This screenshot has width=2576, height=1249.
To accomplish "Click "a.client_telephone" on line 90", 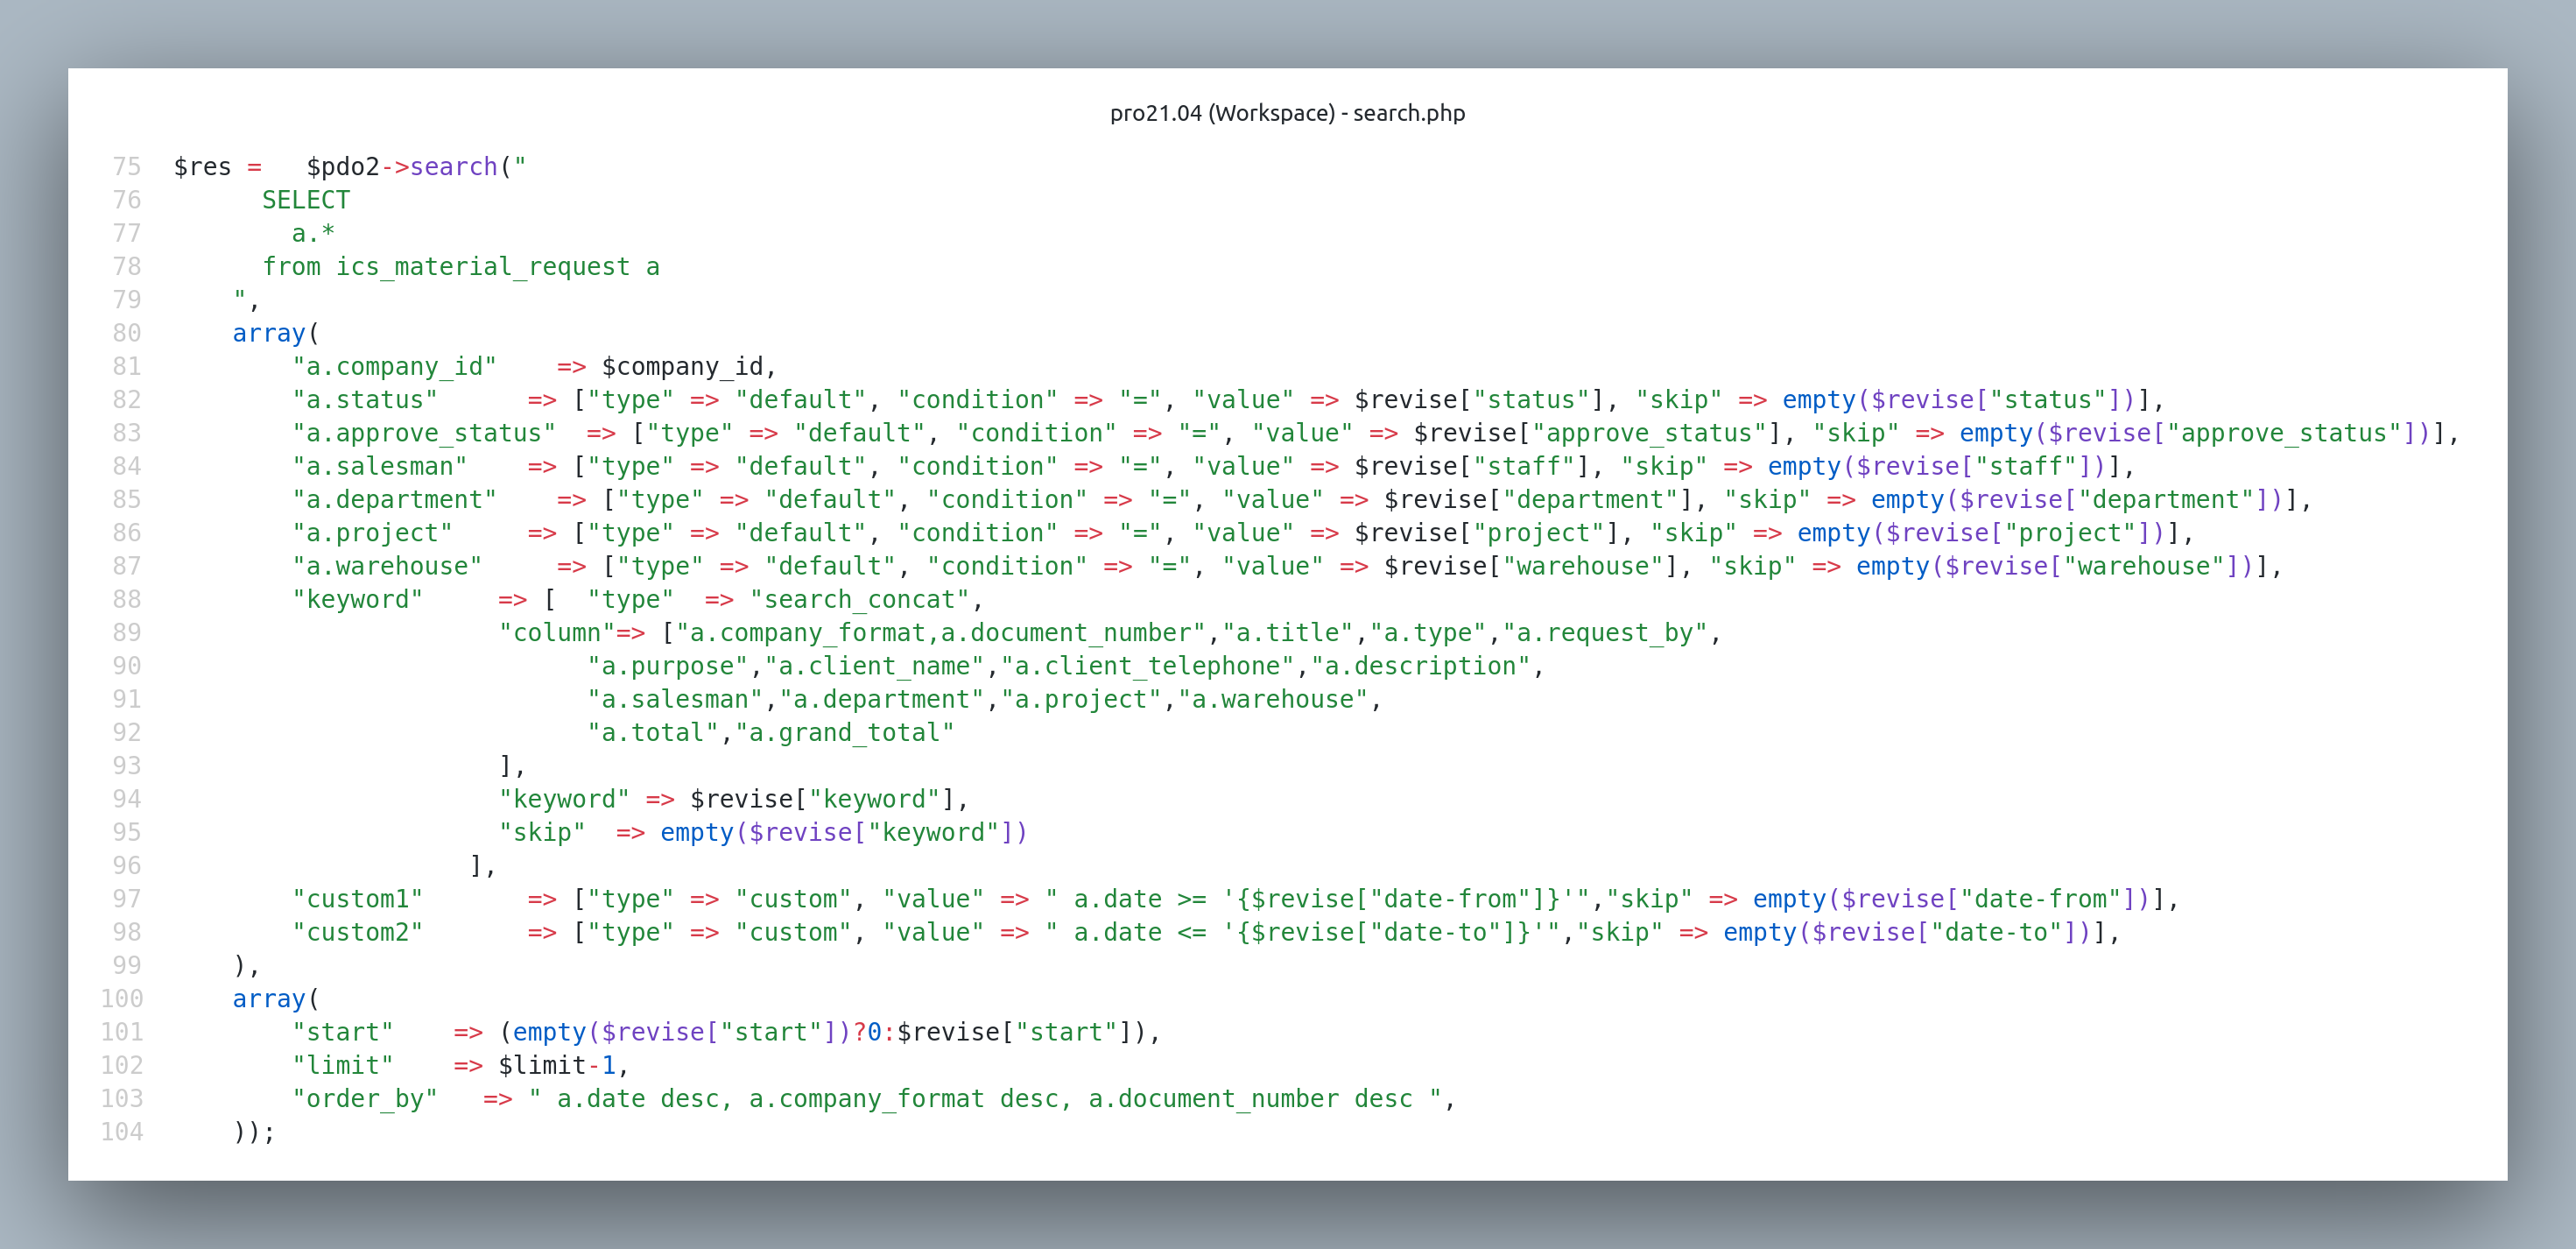I will point(1148,666).
